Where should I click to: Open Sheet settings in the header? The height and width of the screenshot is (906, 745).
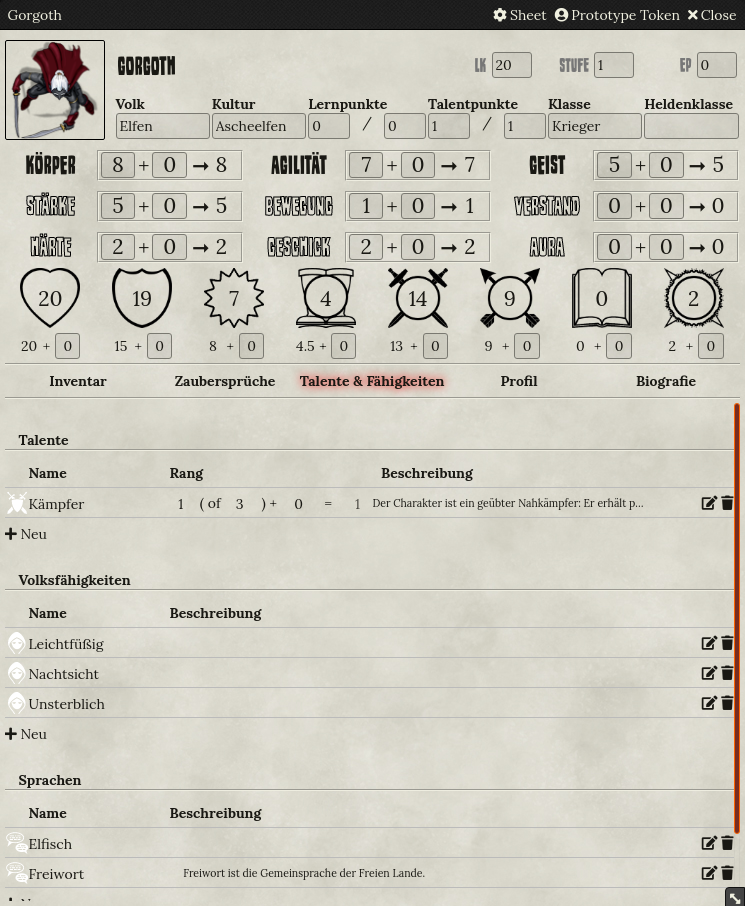[x=520, y=15]
